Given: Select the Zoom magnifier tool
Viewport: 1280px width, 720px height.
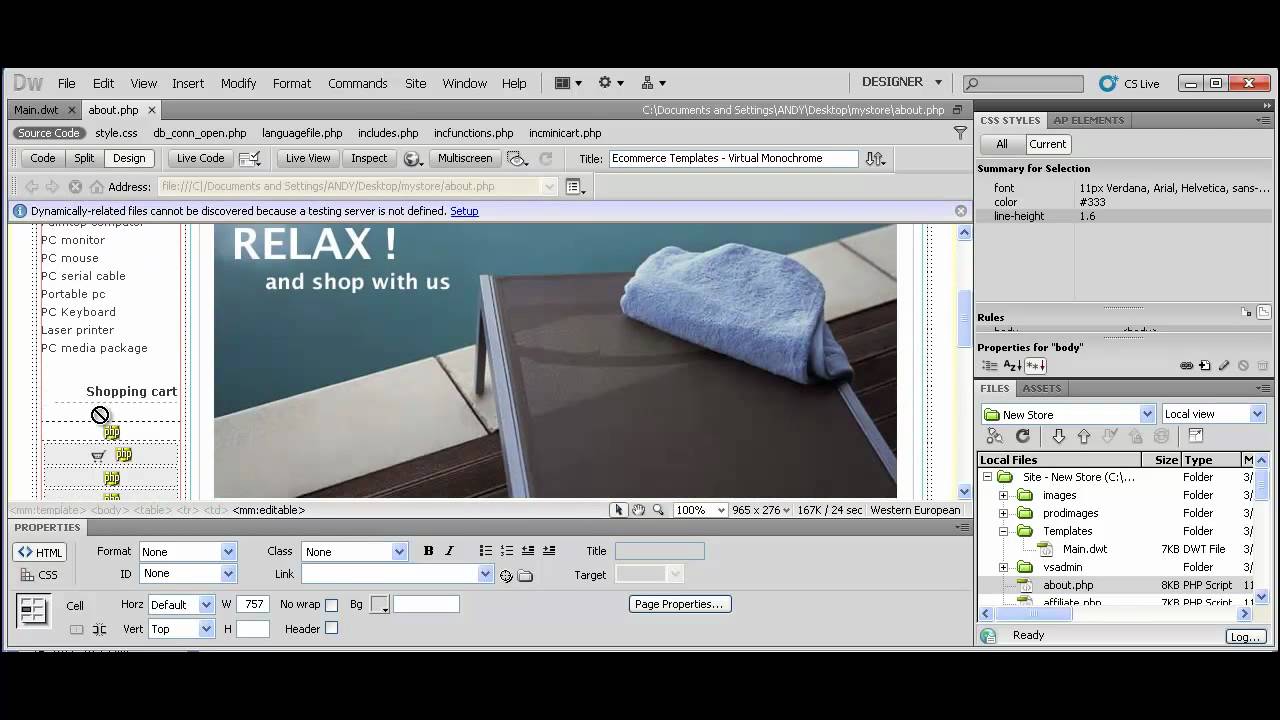Looking at the screenshot, I should [x=658, y=510].
